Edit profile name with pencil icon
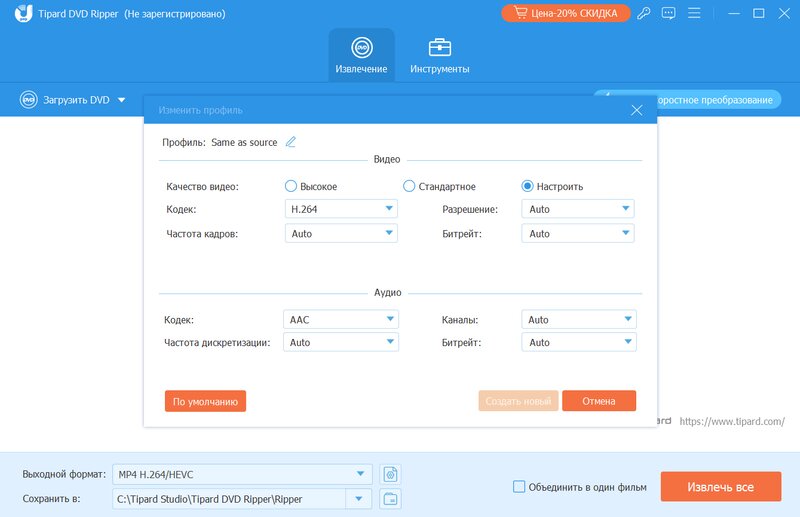This screenshot has height=517, width=800. [x=290, y=142]
